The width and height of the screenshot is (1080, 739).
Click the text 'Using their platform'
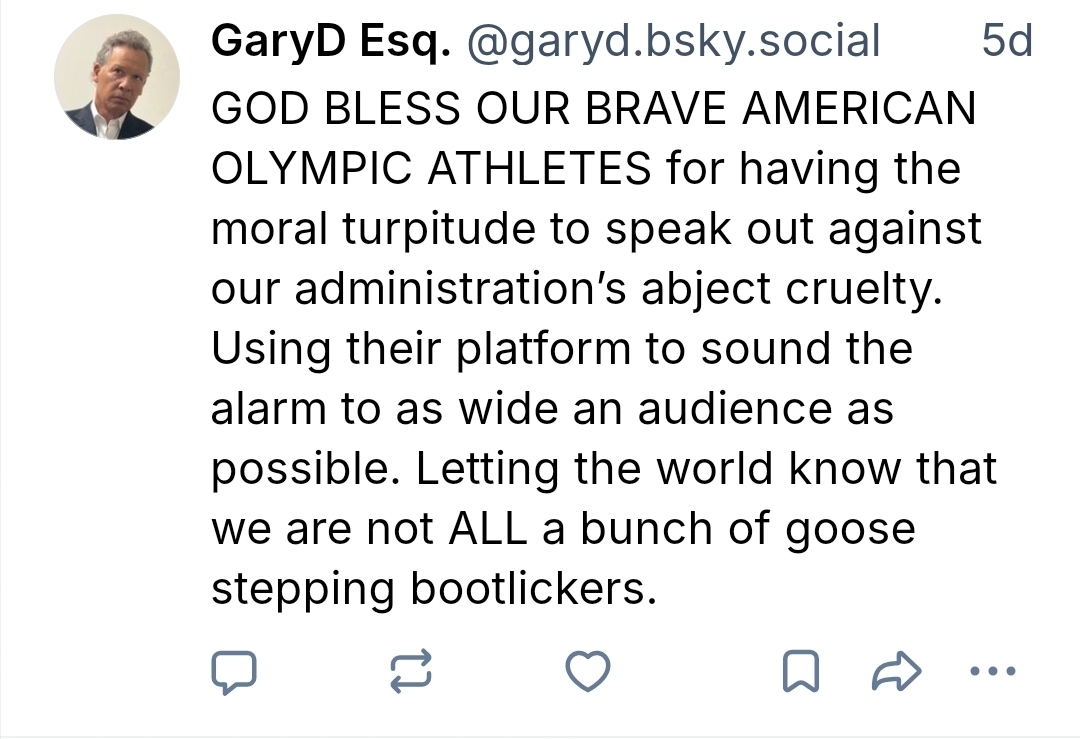click(x=420, y=349)
